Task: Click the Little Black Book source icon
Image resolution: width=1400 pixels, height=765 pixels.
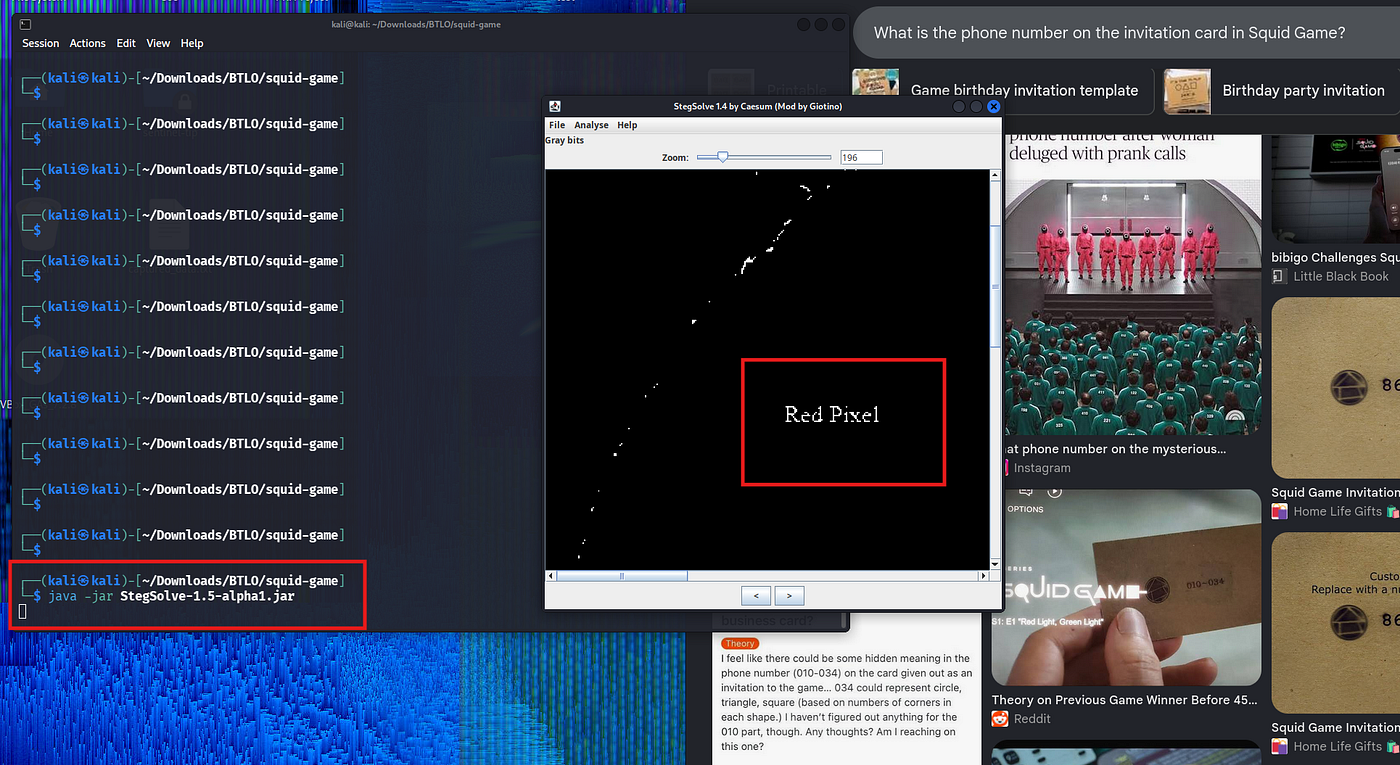Action: click(x=1279, y=276)
